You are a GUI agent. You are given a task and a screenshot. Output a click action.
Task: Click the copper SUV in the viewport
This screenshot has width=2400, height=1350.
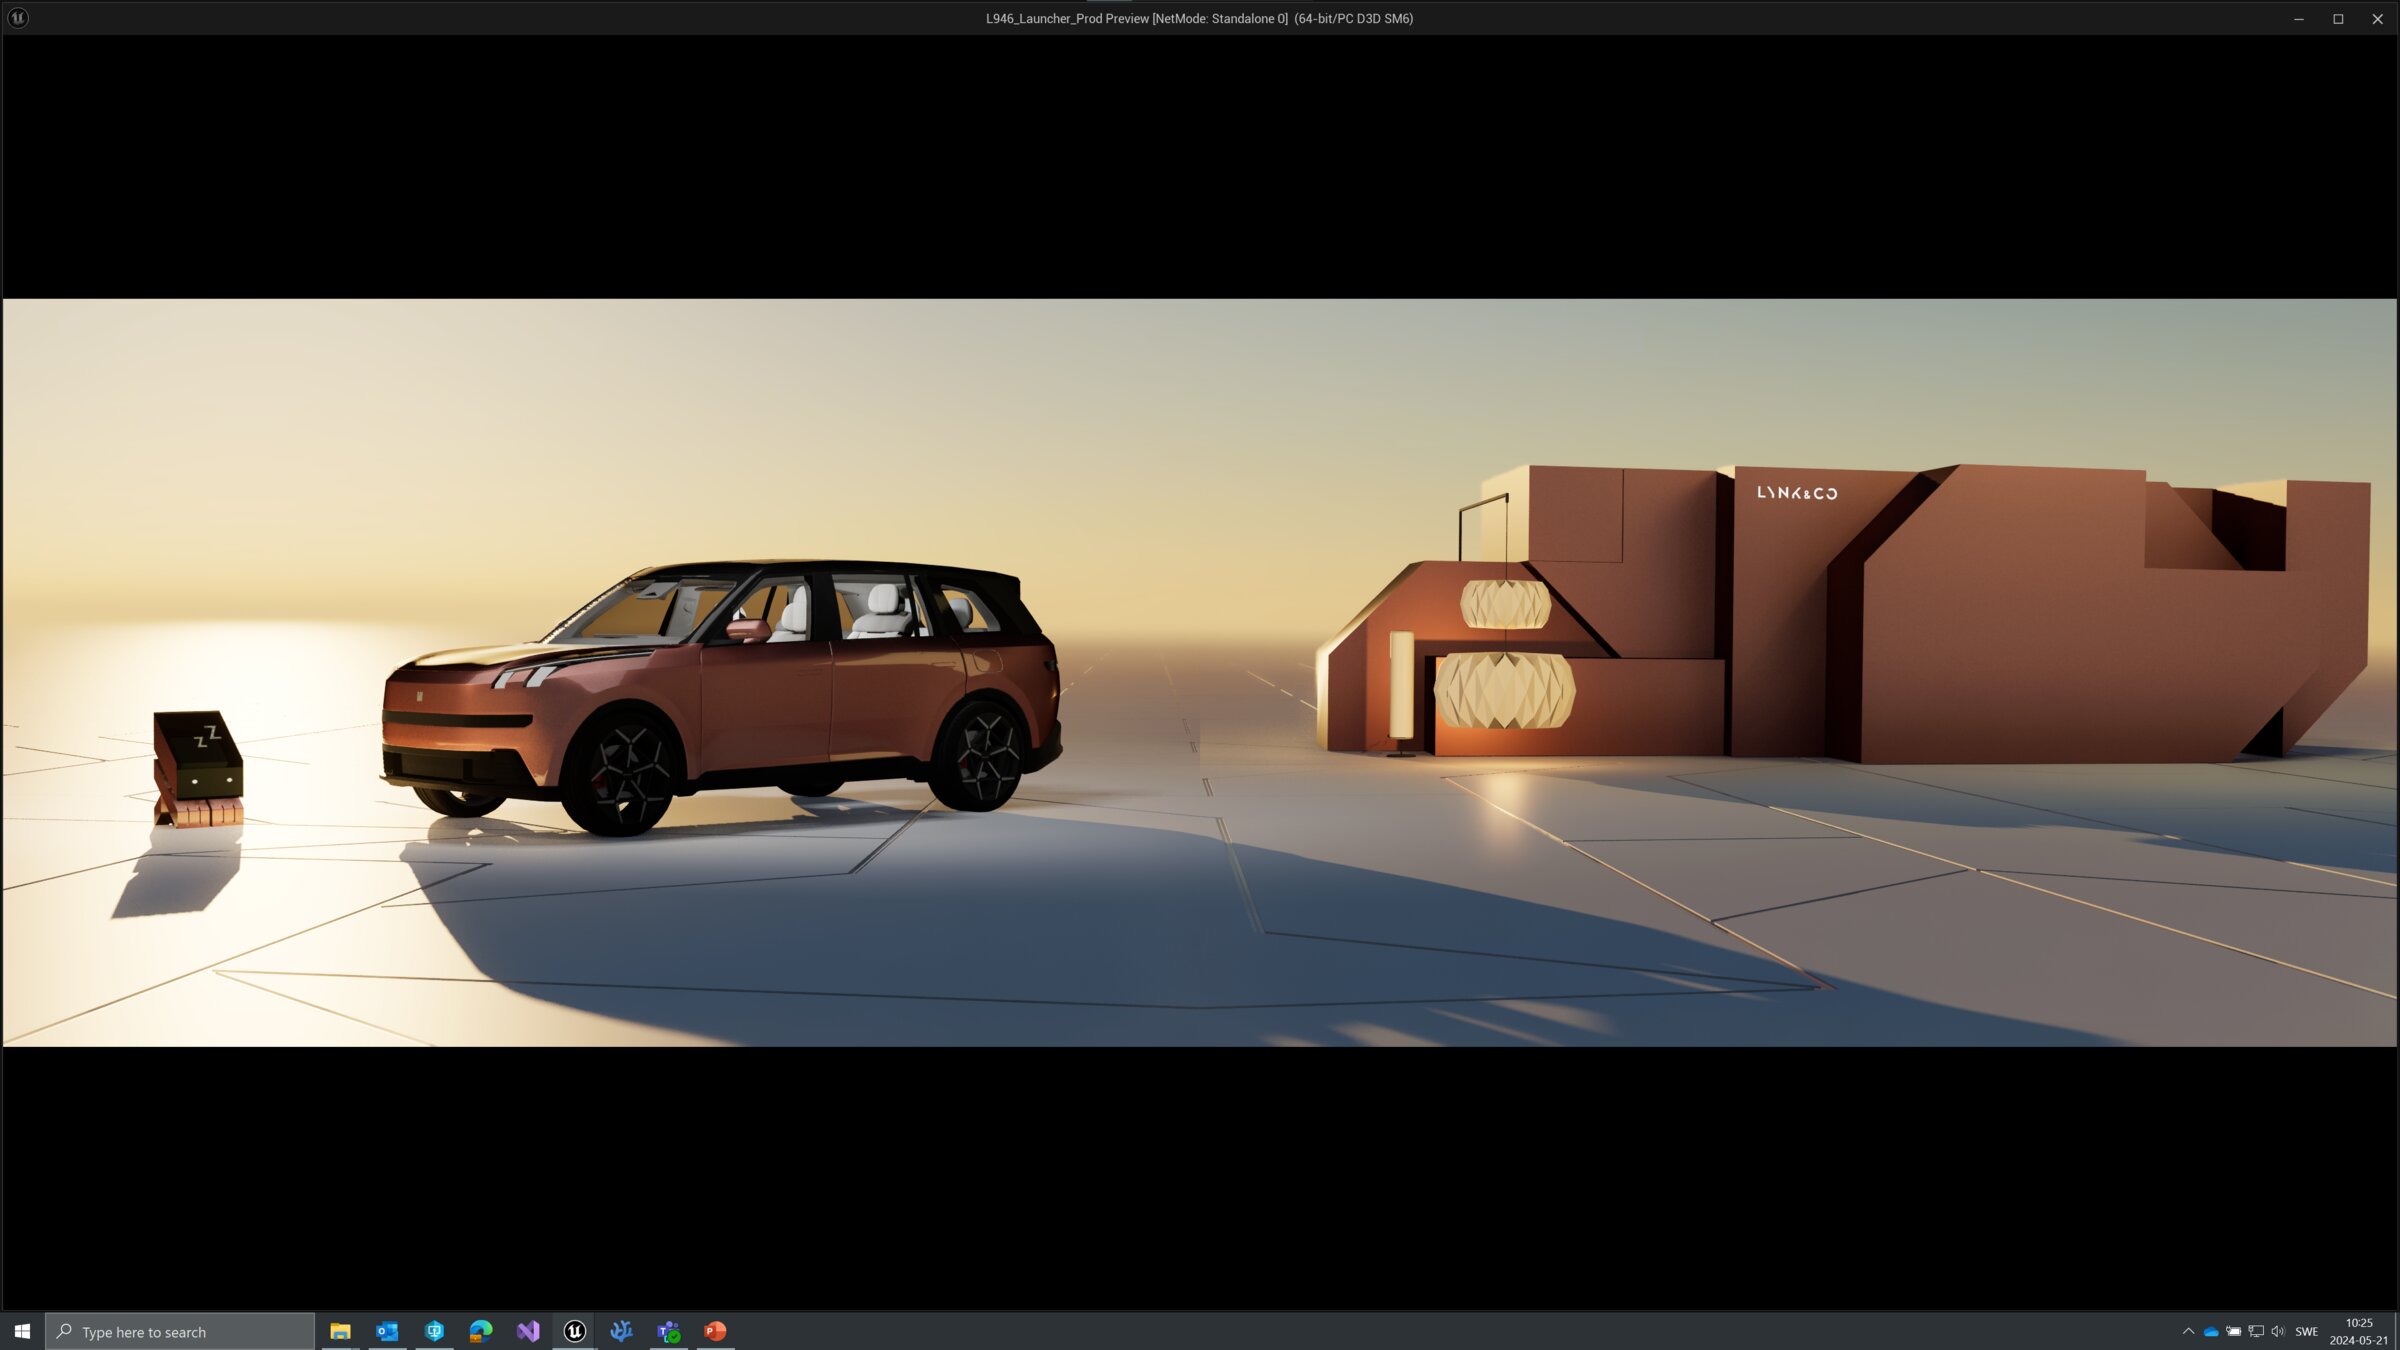tap(720, 700)
